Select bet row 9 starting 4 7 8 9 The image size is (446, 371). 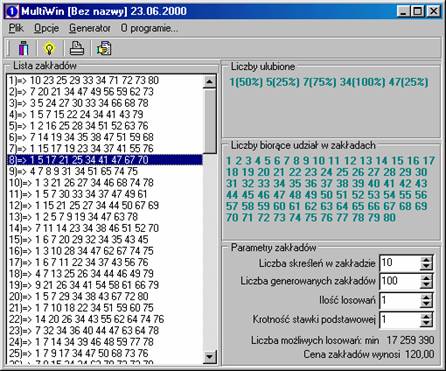[105, 171]
